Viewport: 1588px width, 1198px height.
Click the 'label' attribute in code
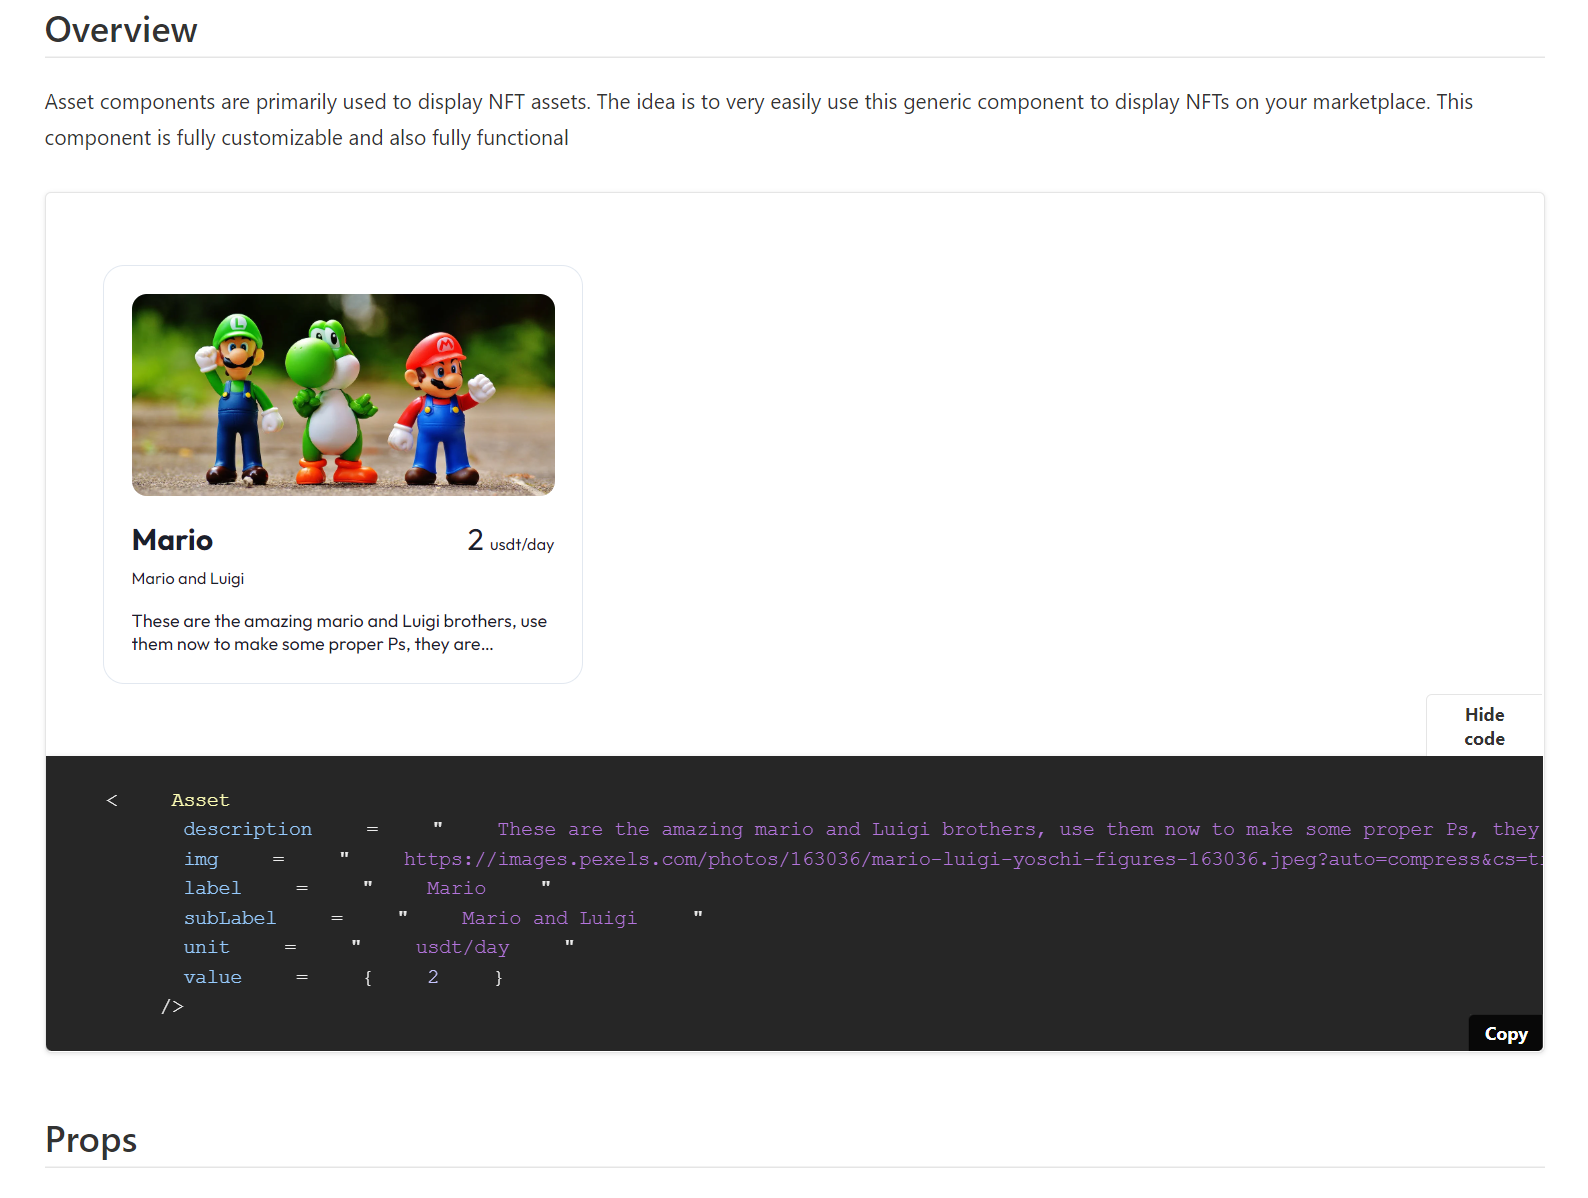pos(212,888)
